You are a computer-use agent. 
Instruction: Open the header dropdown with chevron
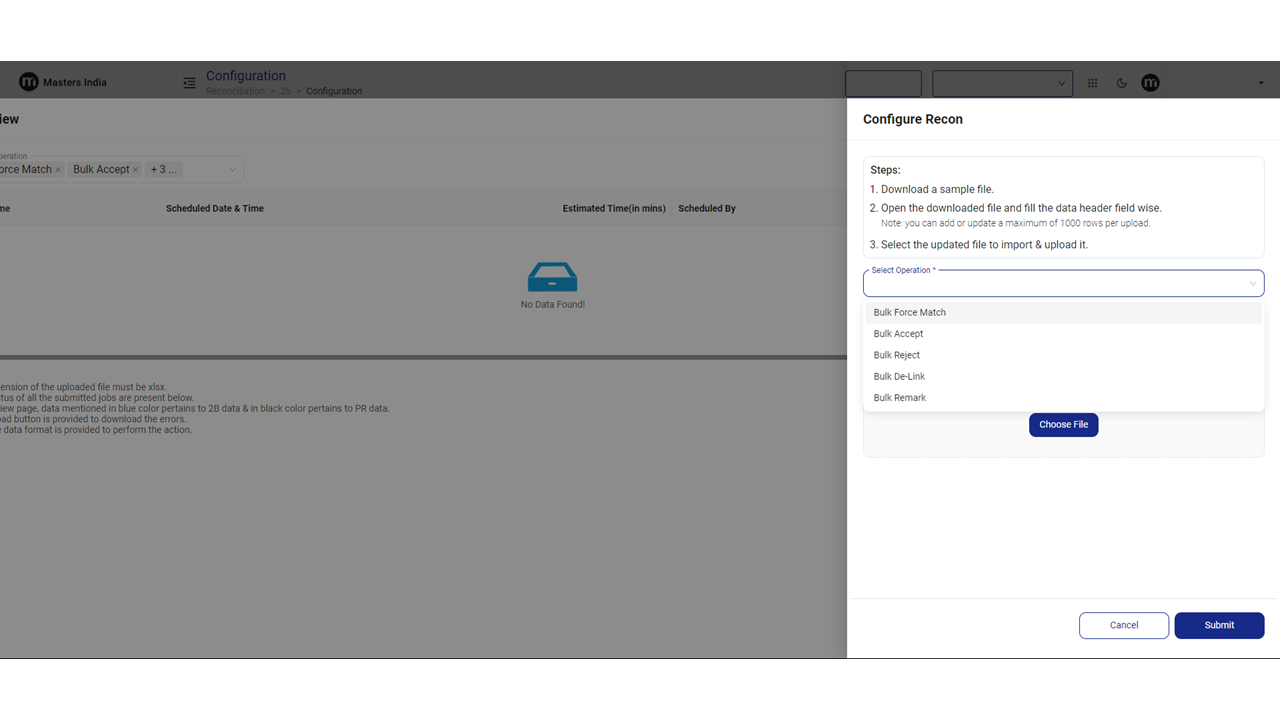[x=1061, y=84]
